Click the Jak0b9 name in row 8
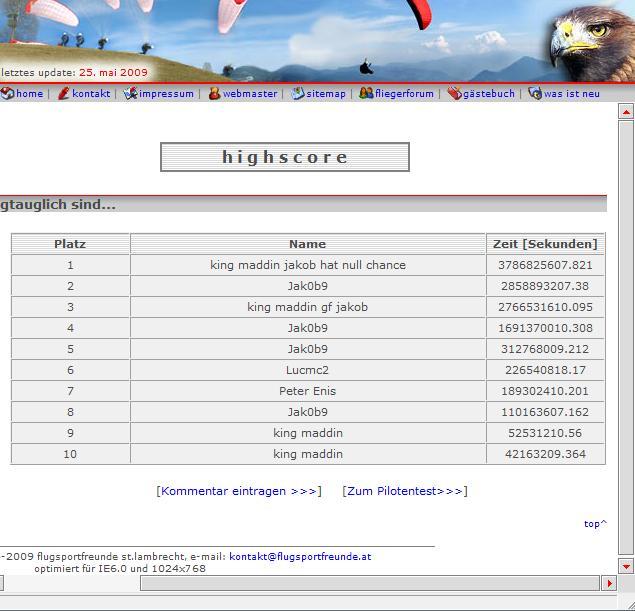The width and height of the screenshot is (635, 611). tap(308, 412)
